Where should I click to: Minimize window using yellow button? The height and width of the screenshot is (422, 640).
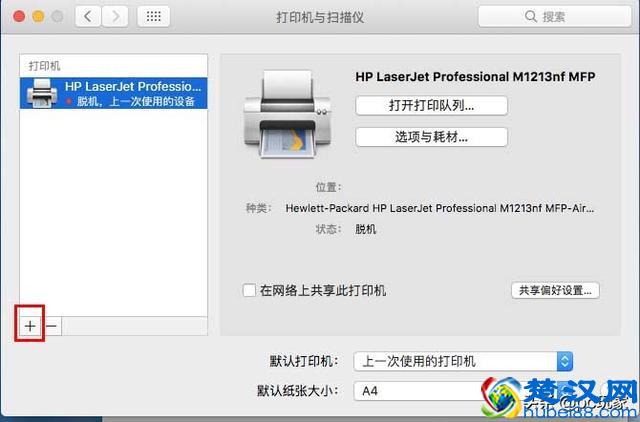tap(39, 17)
